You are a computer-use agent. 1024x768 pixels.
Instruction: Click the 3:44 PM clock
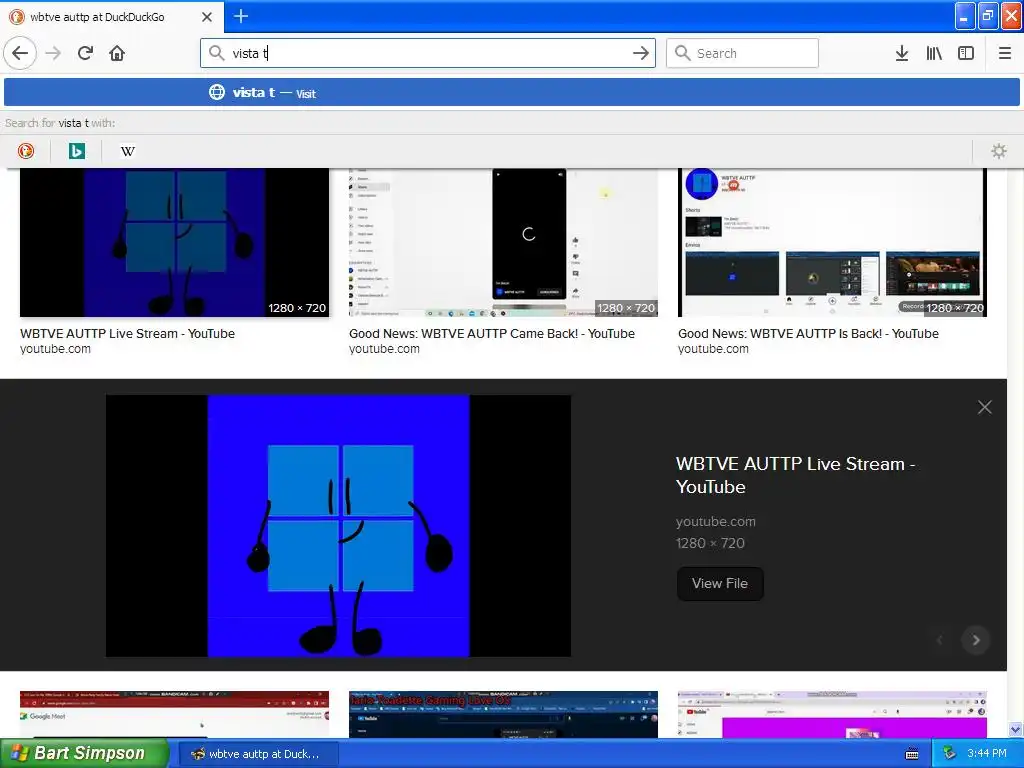click(x=987, y=754)
